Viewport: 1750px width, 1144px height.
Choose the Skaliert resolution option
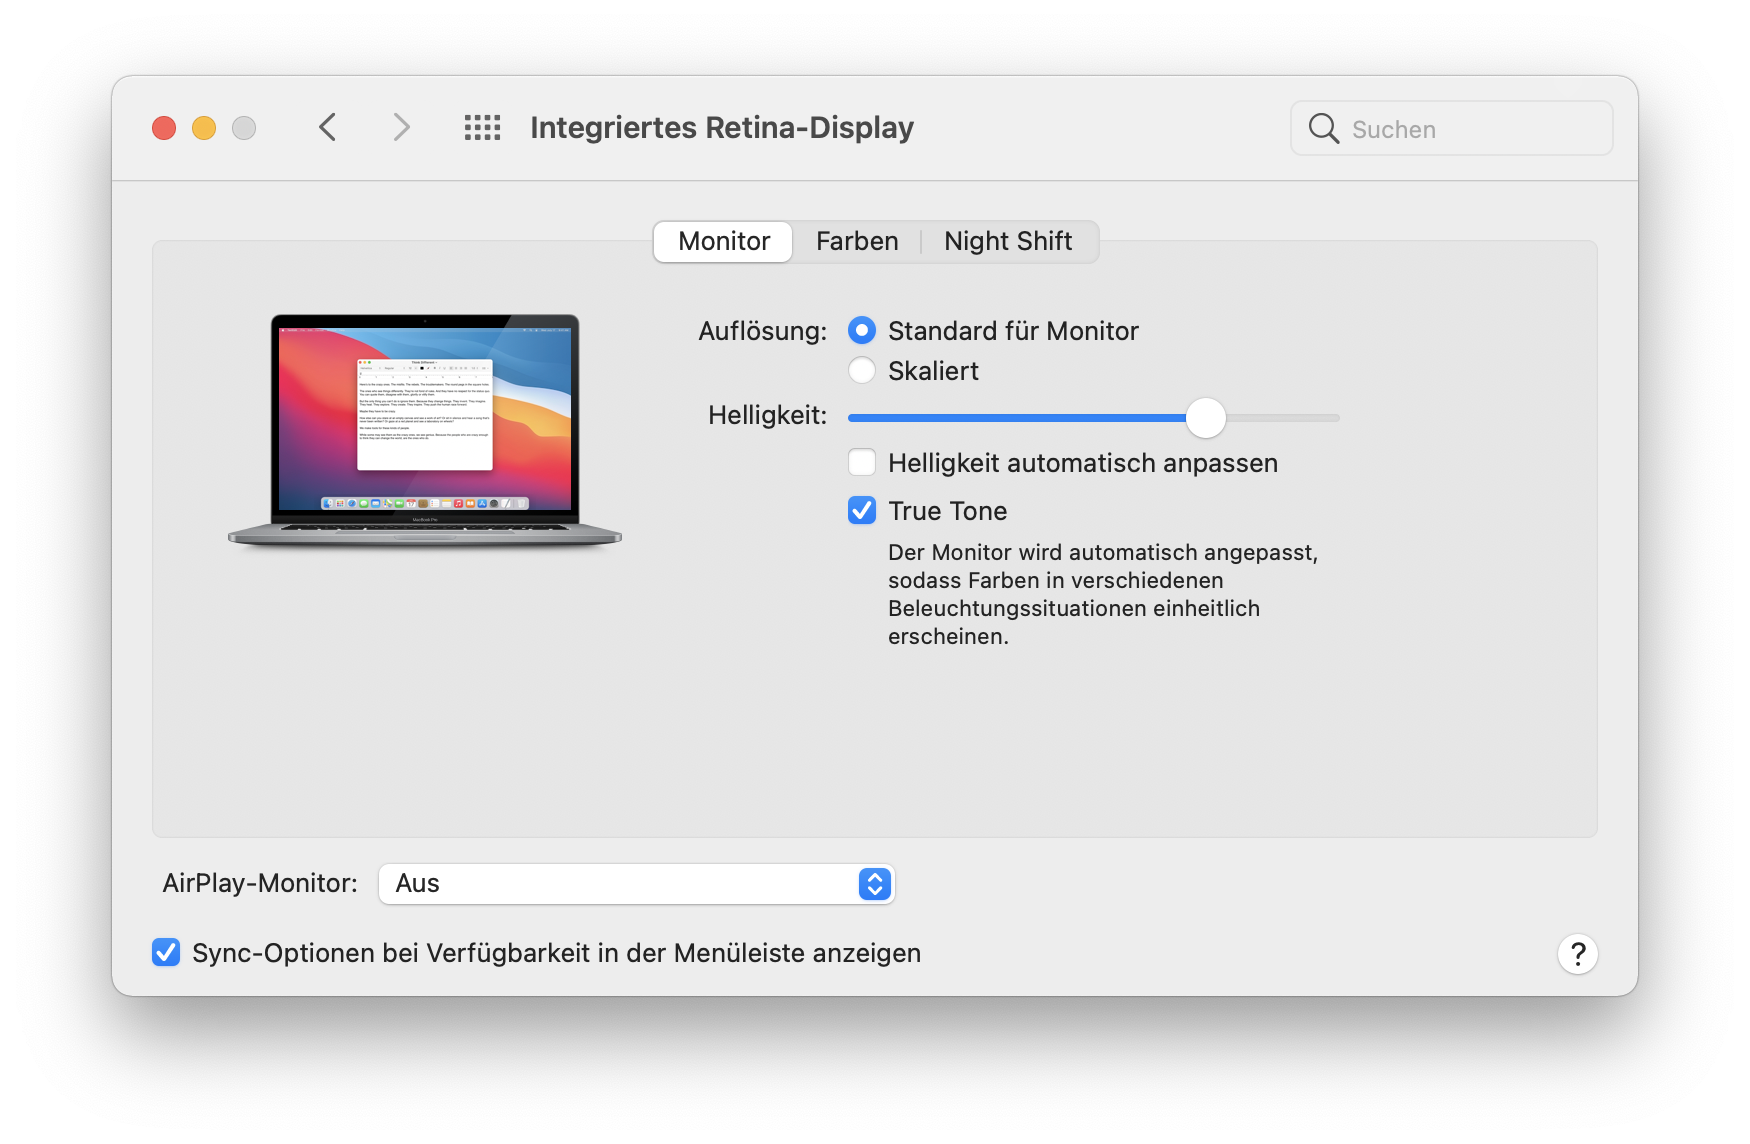pyautogui.click(x=862, y=371)
